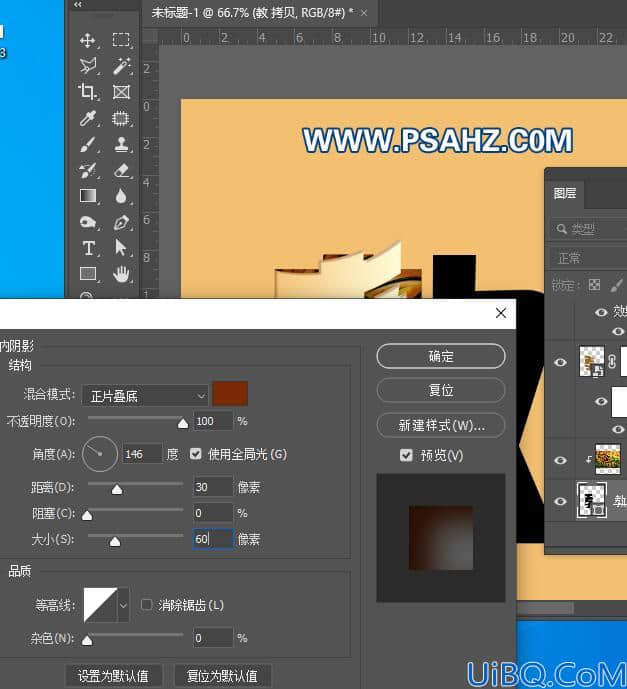Image resolution: width=627 pixels, height=689 pixels.
Task: Select the Pen tool
Action: pyautogui.click(x=121, y=222)
